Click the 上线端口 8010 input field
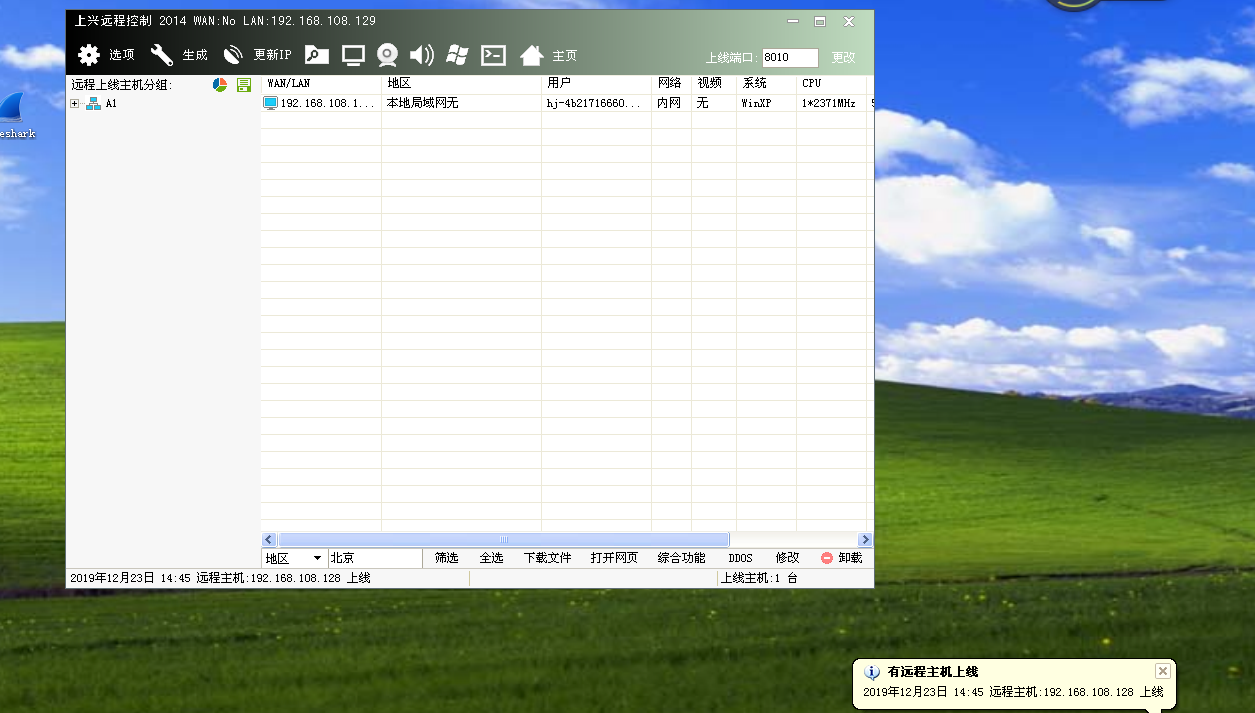The height and width of the screenshot is (713, 1255). [x=790, y=57]
